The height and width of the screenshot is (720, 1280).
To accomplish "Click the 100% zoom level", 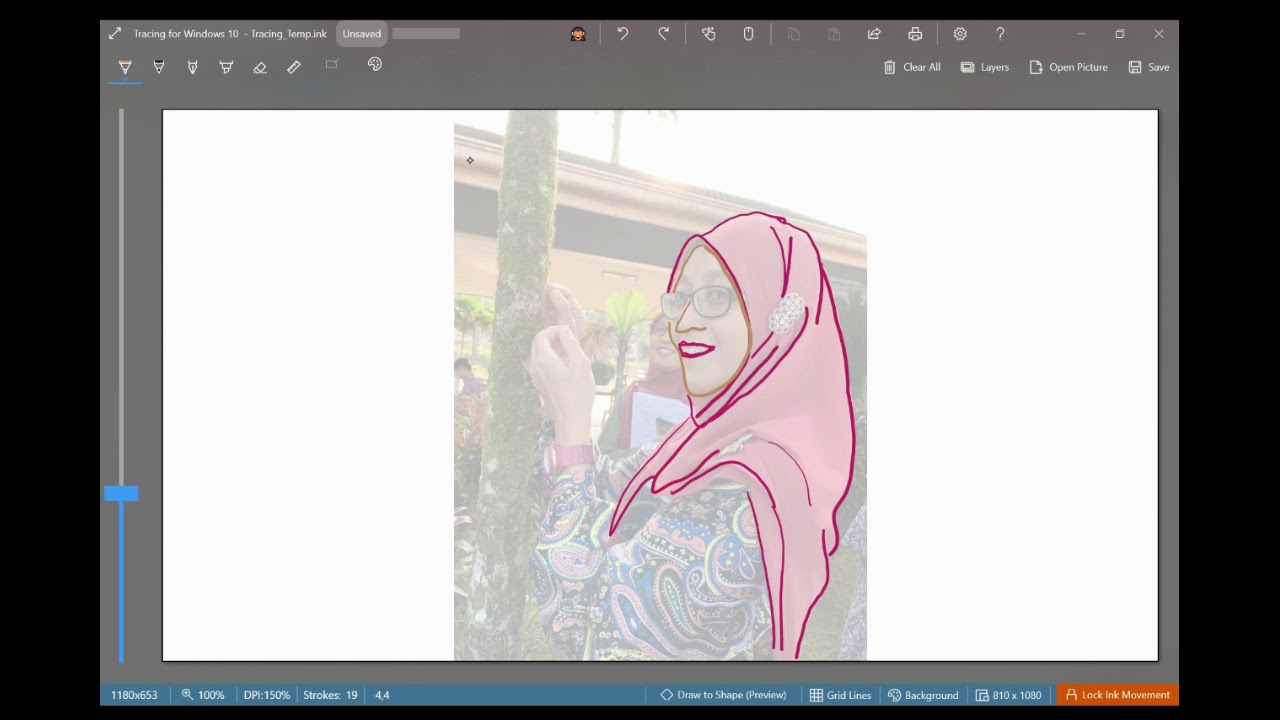I will [x=203, y=695].
